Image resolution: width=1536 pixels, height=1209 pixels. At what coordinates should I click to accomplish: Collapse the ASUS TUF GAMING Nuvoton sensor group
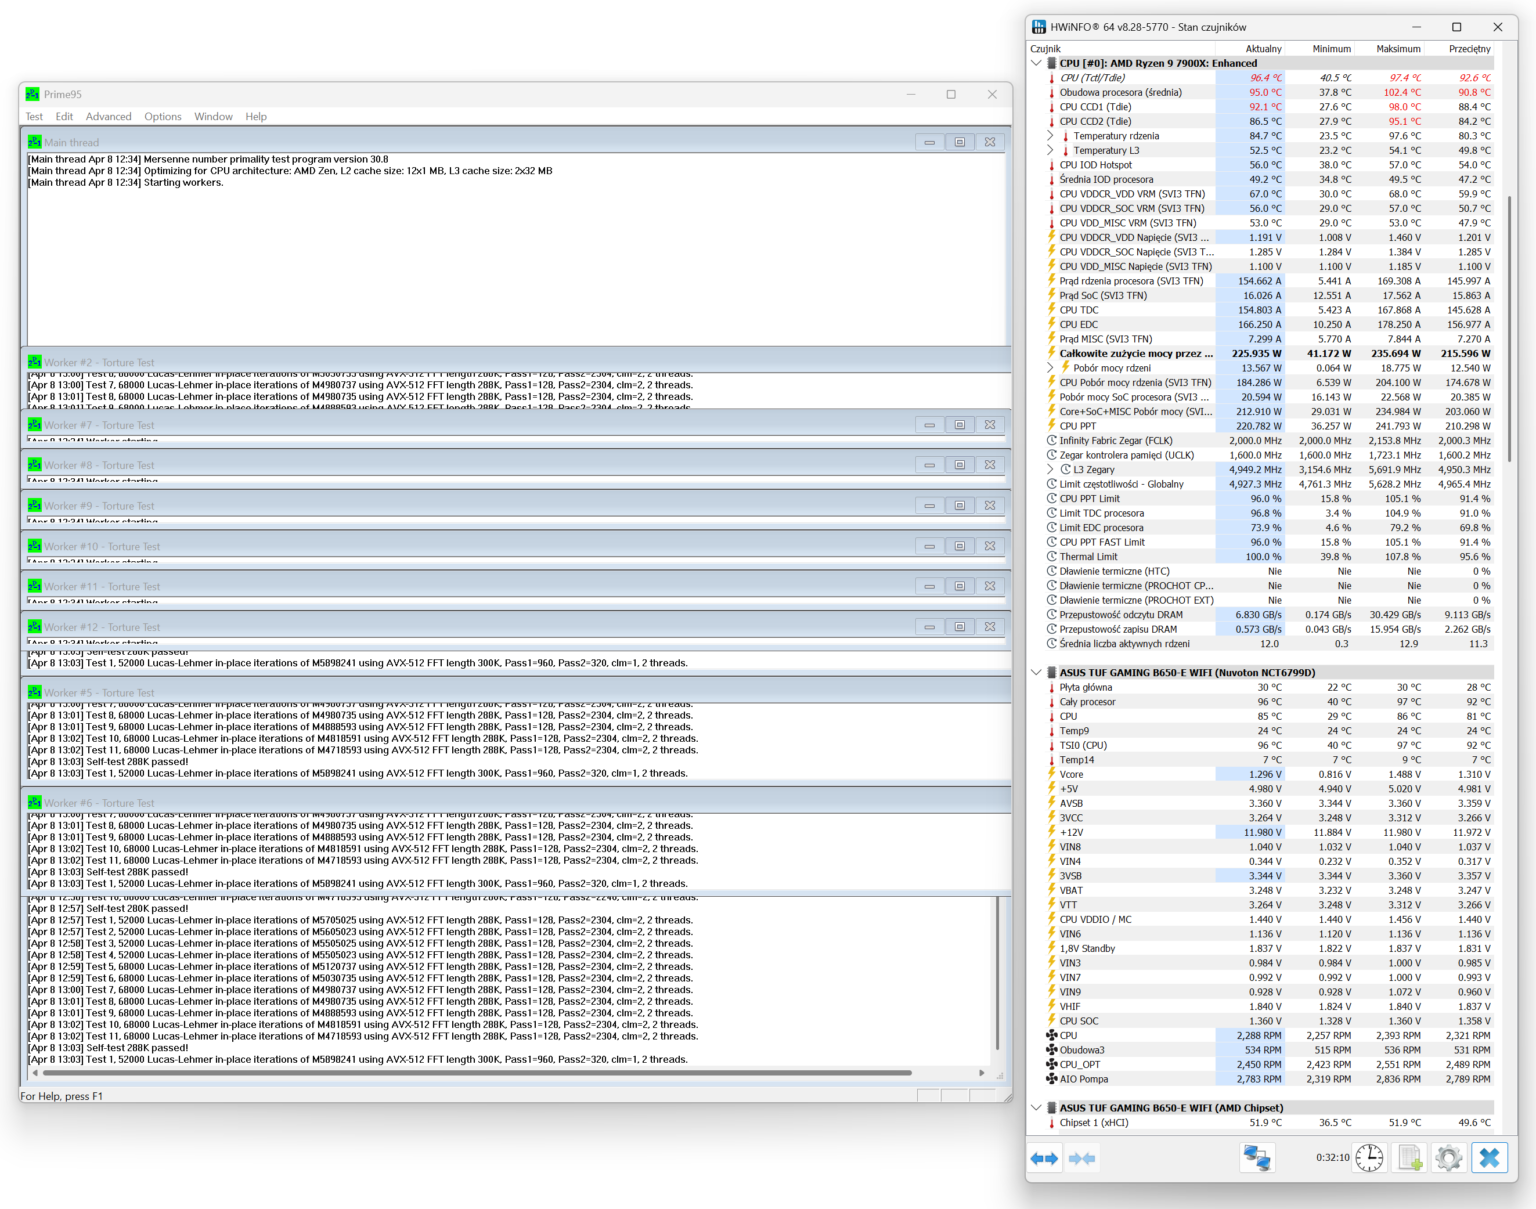click(x=1036, y=673)
